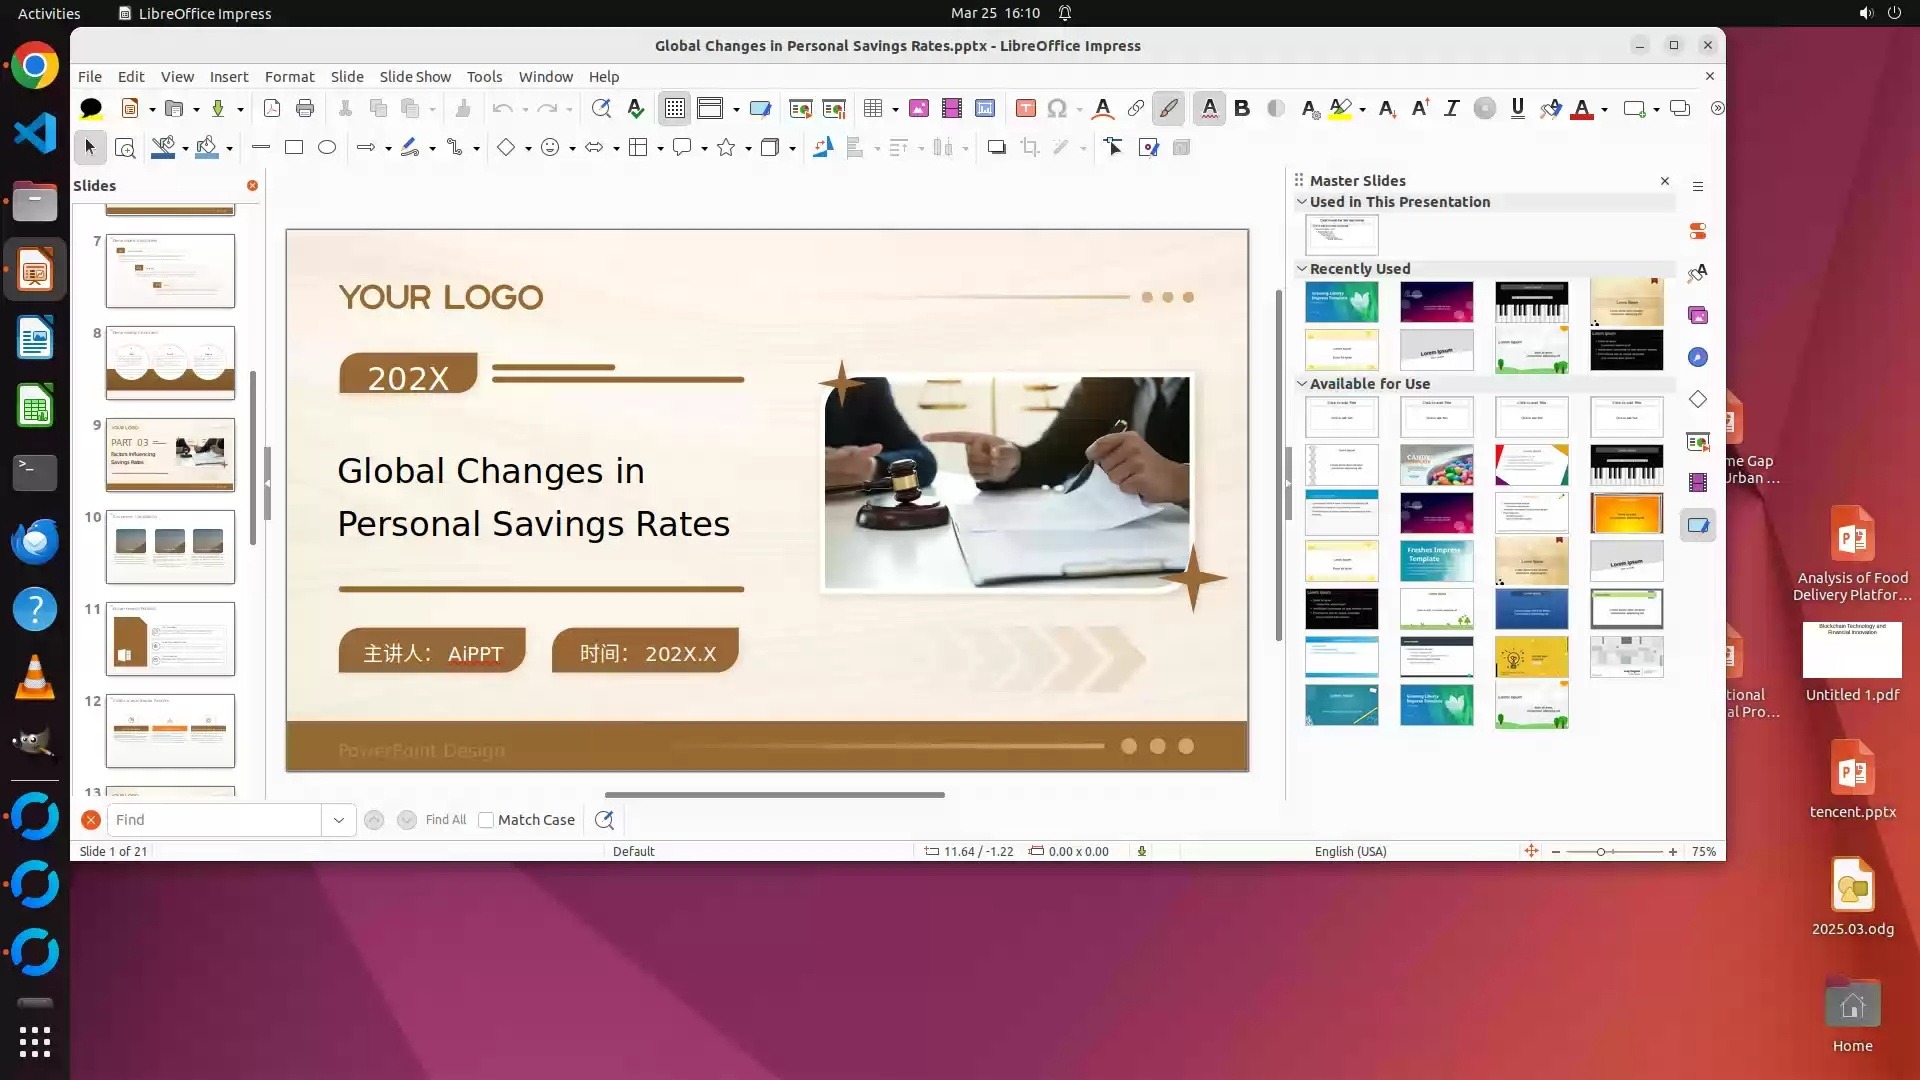Open the Slide Show menu

pos(415,77)
